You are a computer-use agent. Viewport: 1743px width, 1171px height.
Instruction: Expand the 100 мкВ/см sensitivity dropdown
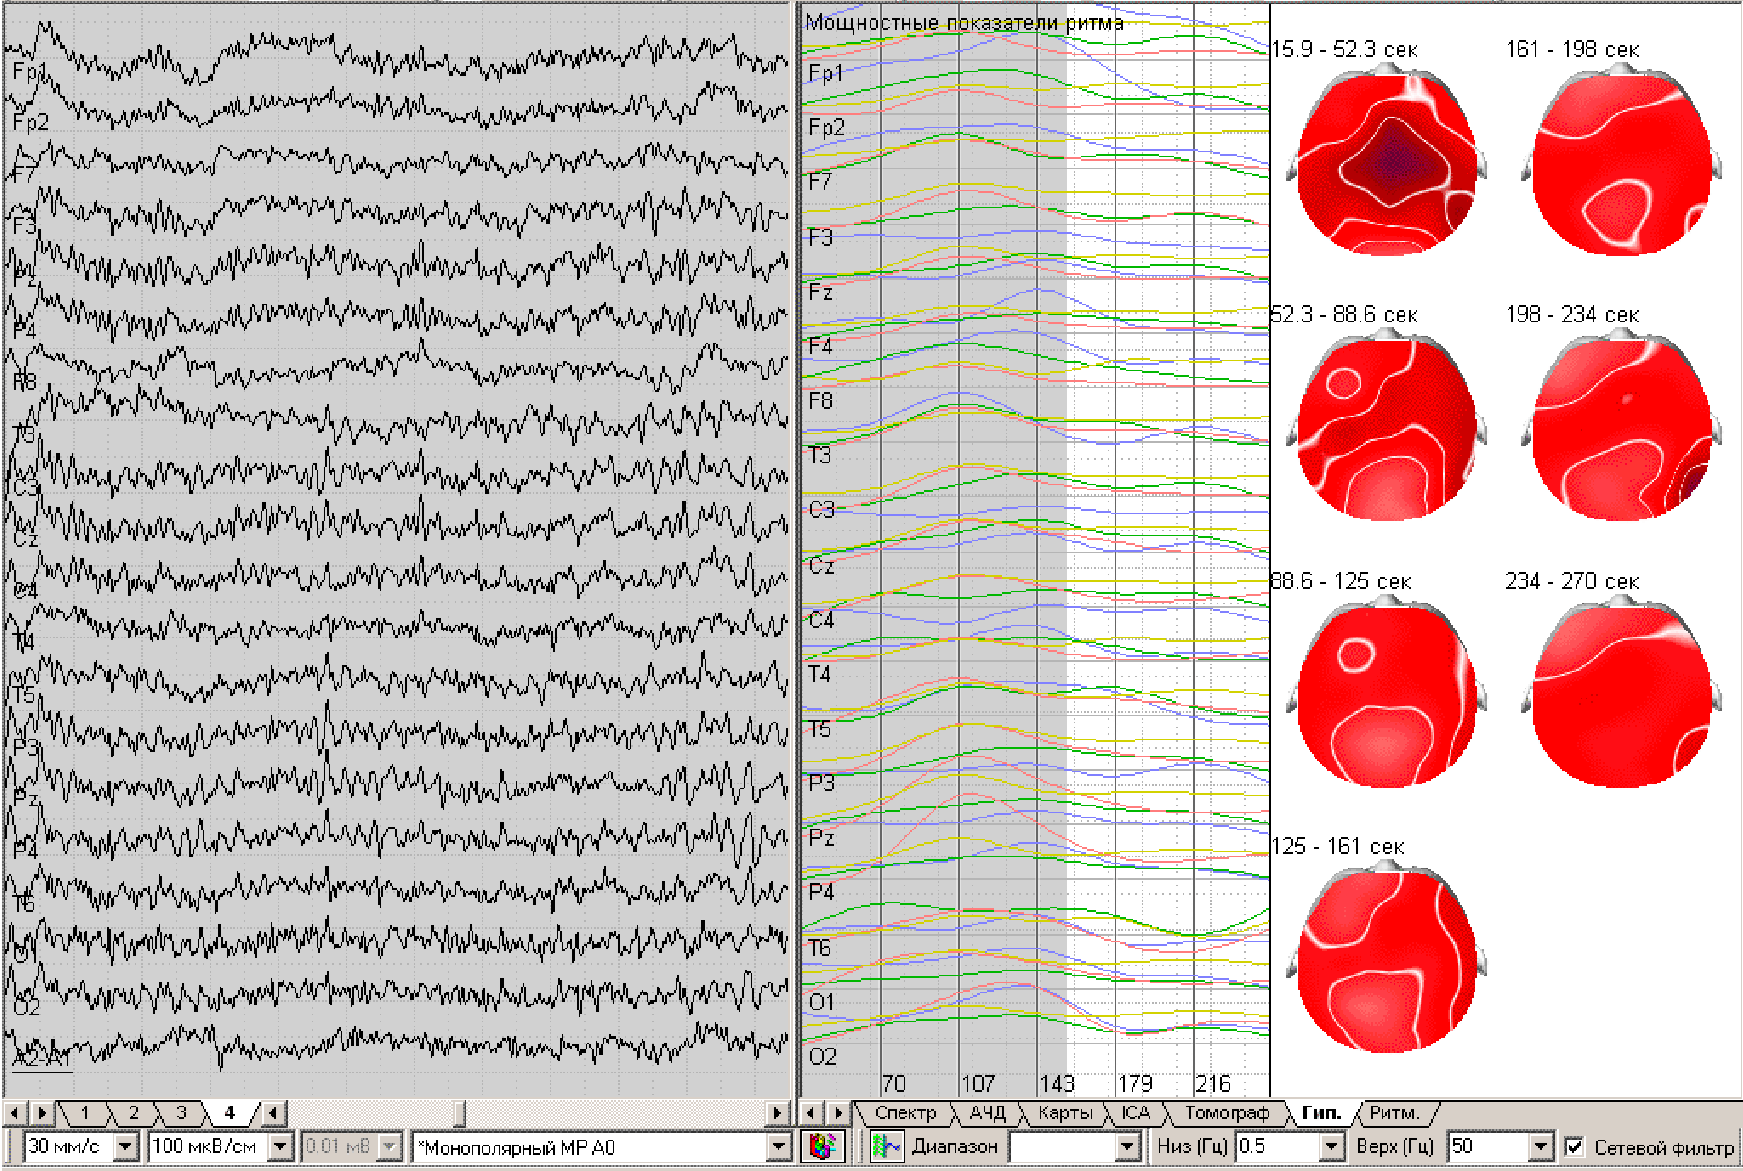tap(281, 1146)
